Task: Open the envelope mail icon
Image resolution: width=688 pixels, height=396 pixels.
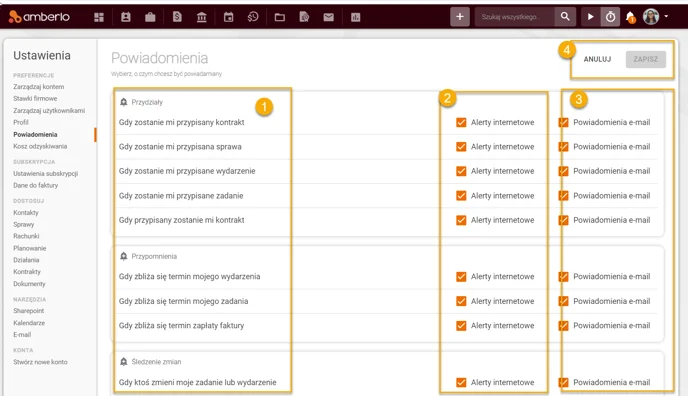Action: tap(329, 17)
